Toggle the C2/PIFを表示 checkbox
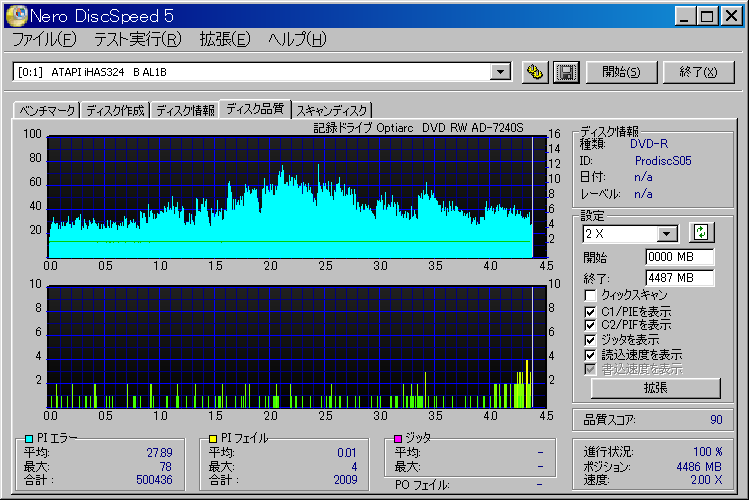749x500 pixels. pos(590,325)
